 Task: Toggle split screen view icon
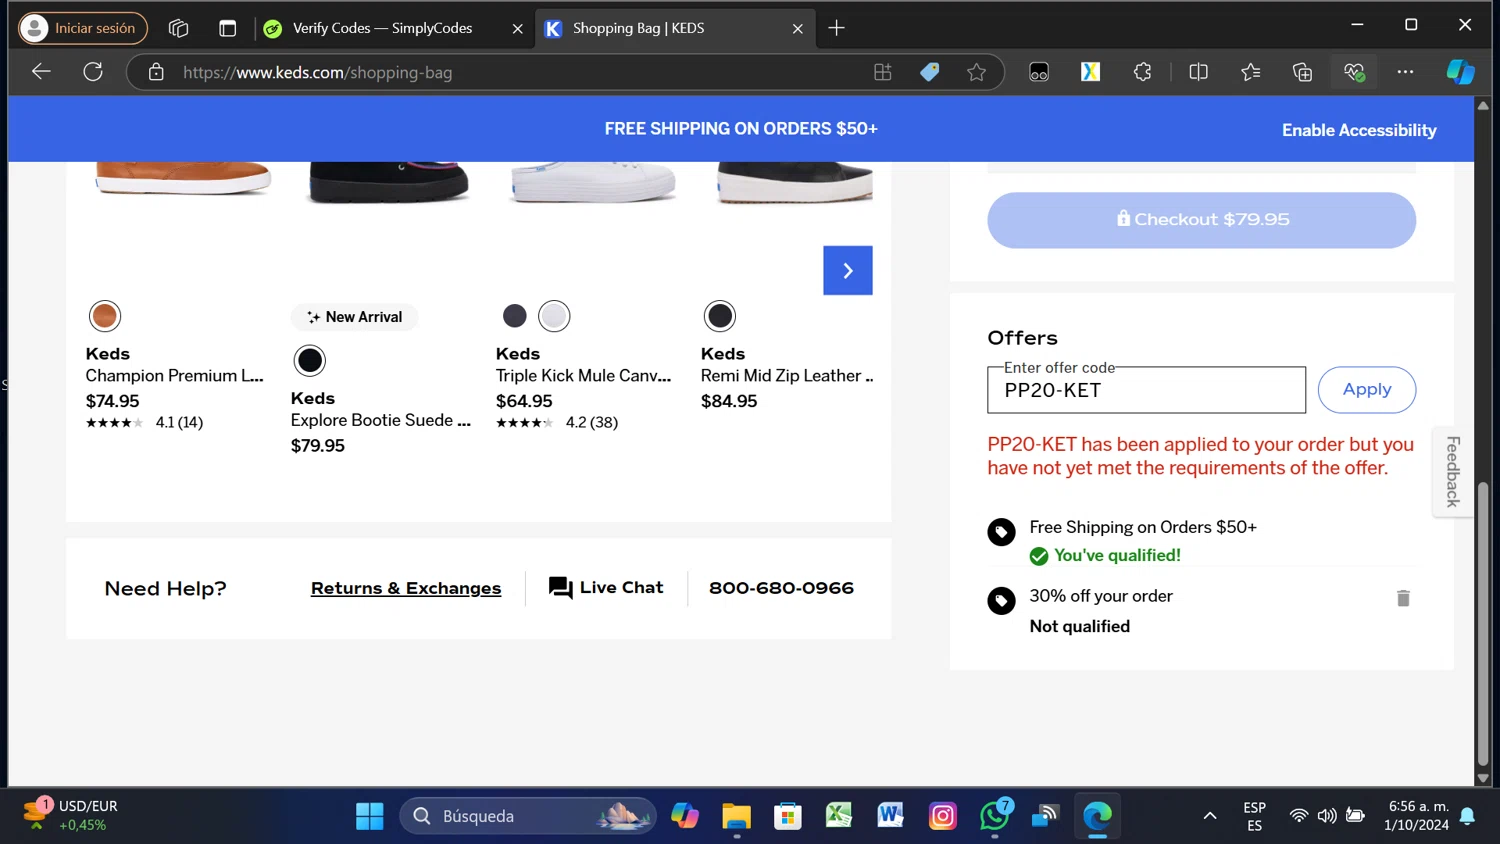[x=1198, y=72]
